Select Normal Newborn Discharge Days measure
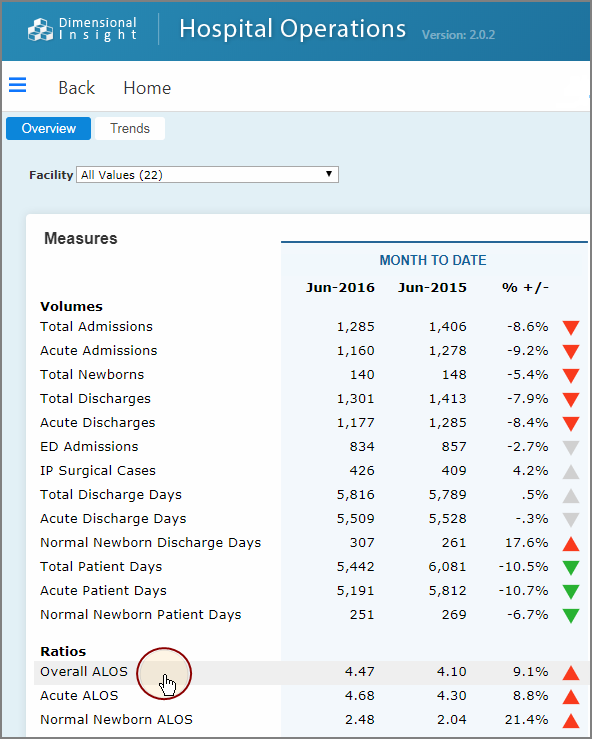 (x=150, y=542)
